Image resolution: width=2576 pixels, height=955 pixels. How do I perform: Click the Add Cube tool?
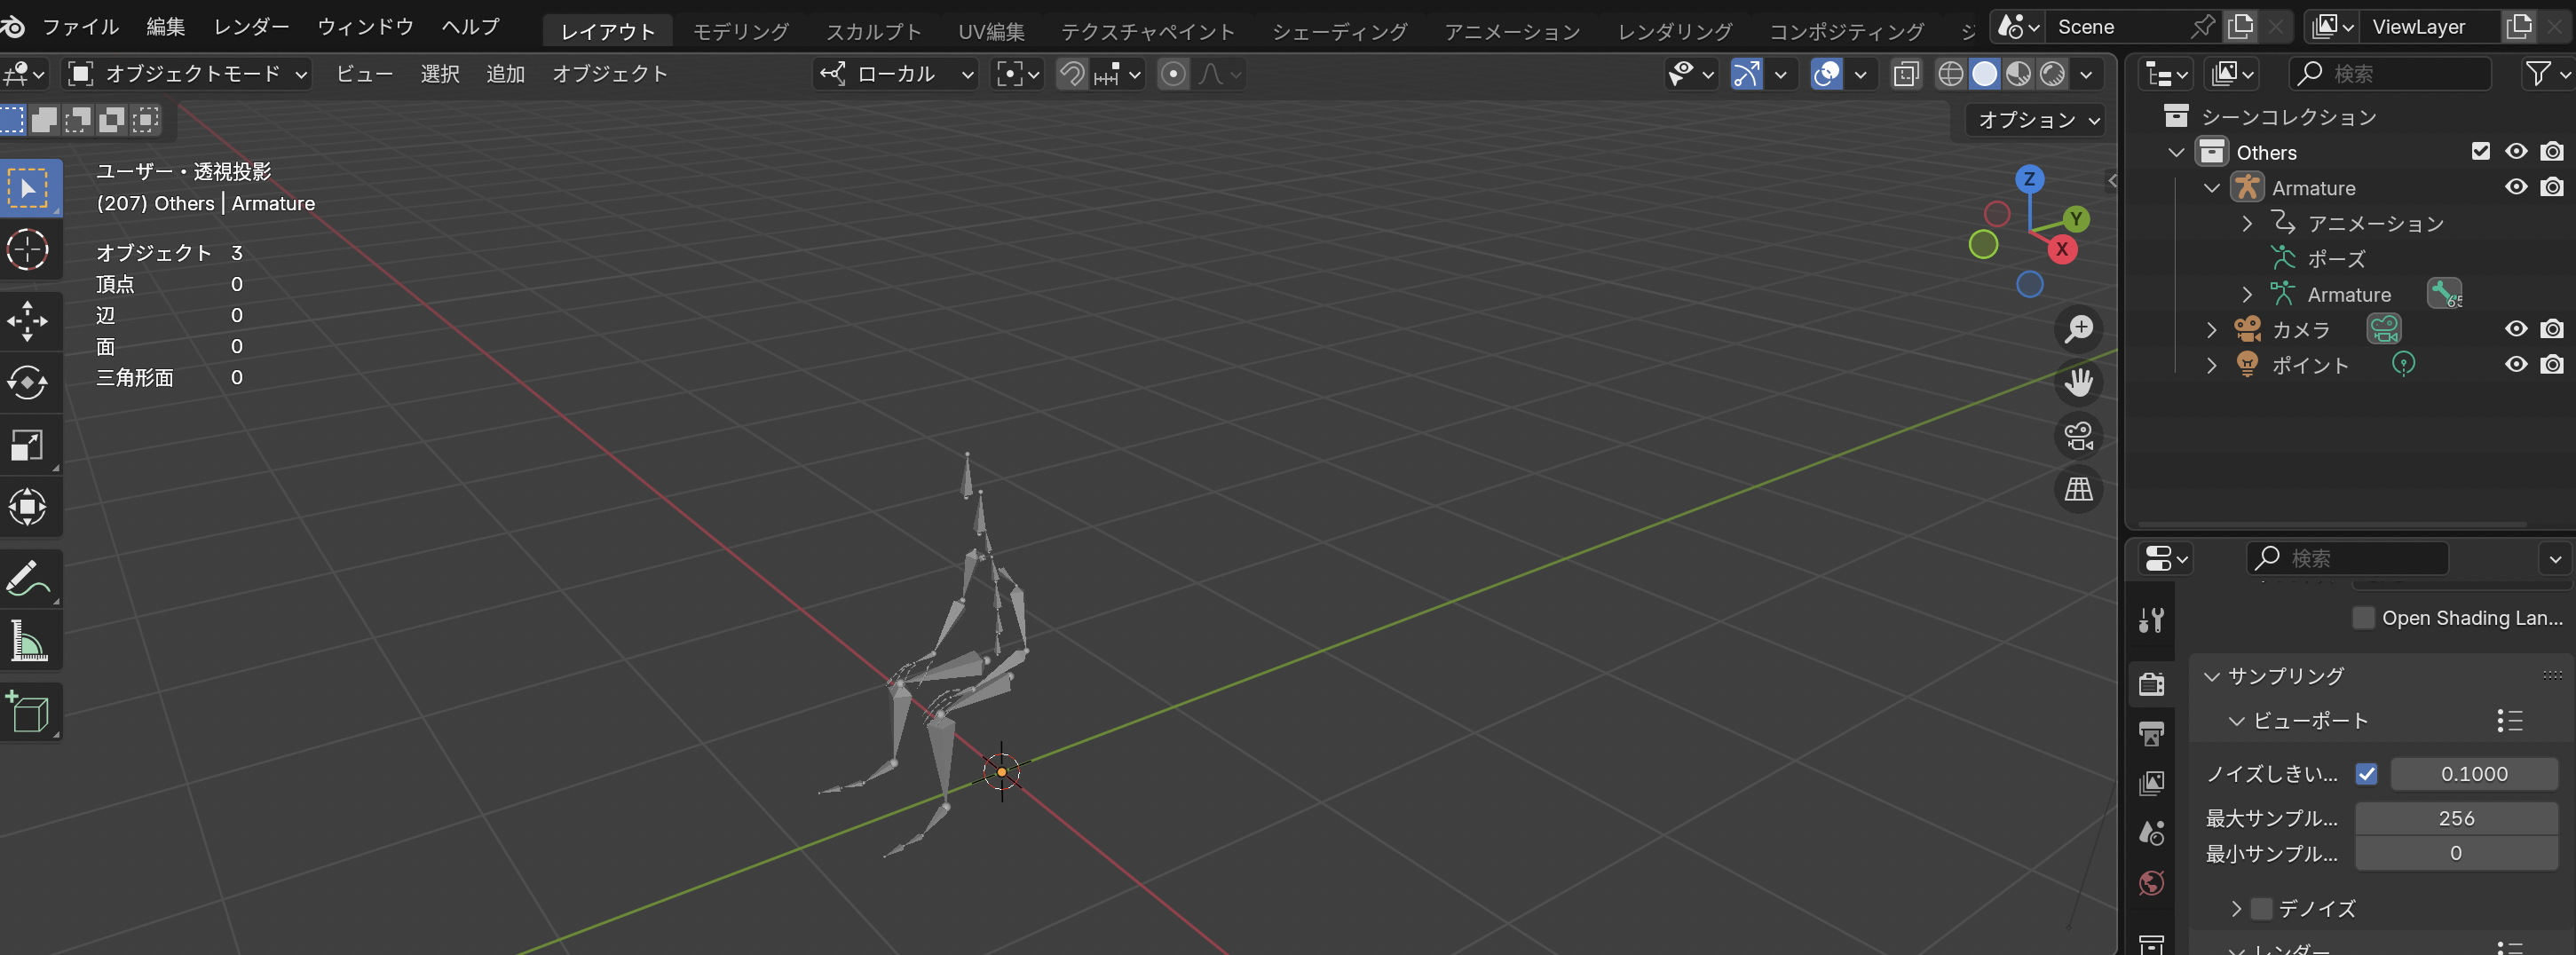tap(27, 712)
